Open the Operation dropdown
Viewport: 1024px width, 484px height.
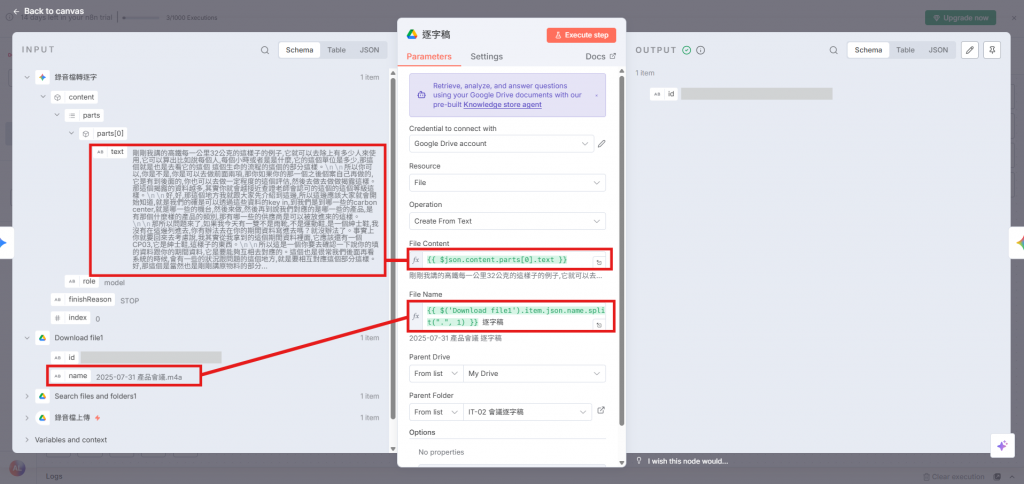pyautogui.click(x=507, y=221)
